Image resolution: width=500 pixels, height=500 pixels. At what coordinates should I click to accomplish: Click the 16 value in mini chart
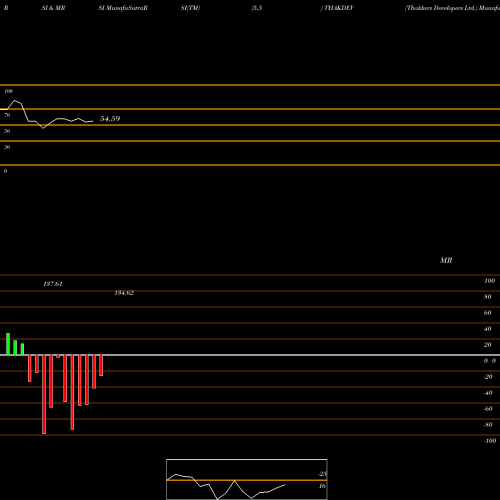pos(322,486)
